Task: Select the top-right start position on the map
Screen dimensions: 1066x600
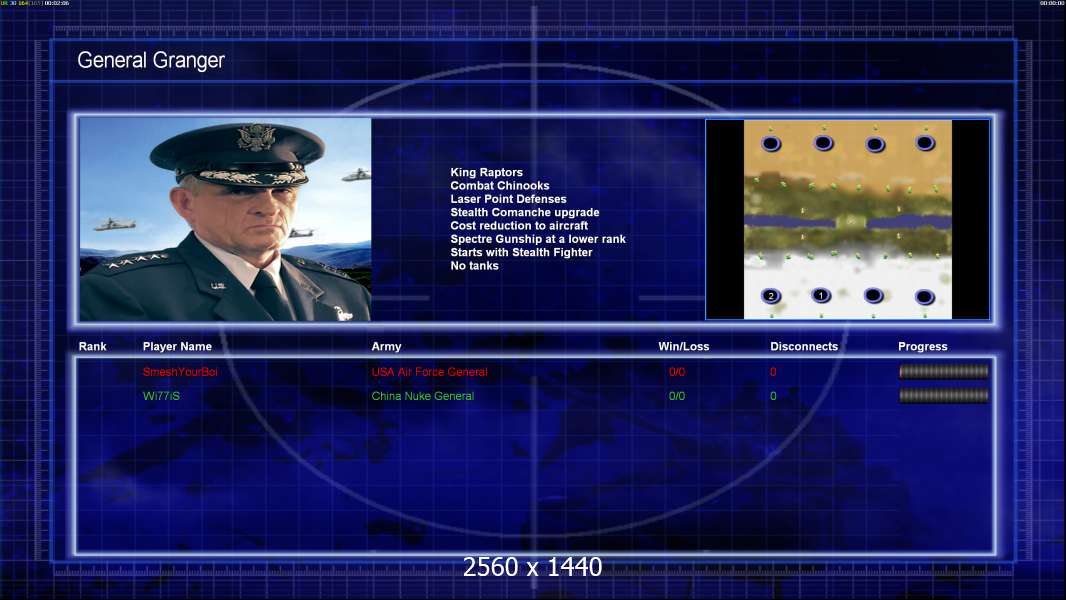Action: (925, 143)
